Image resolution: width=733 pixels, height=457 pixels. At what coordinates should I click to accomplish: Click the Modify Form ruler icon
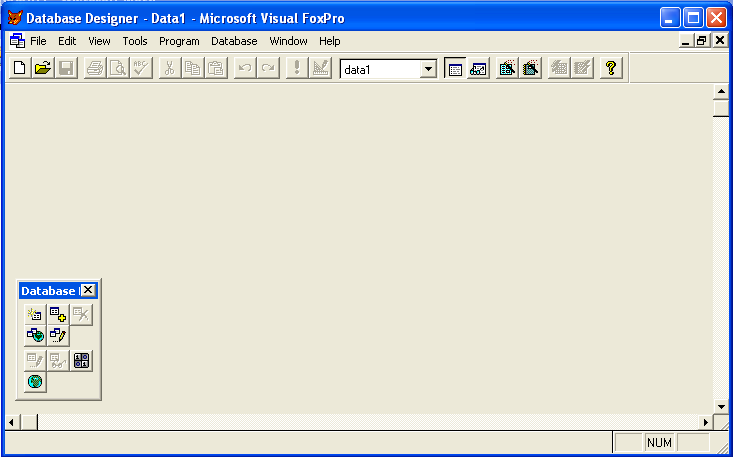[320, 69]
